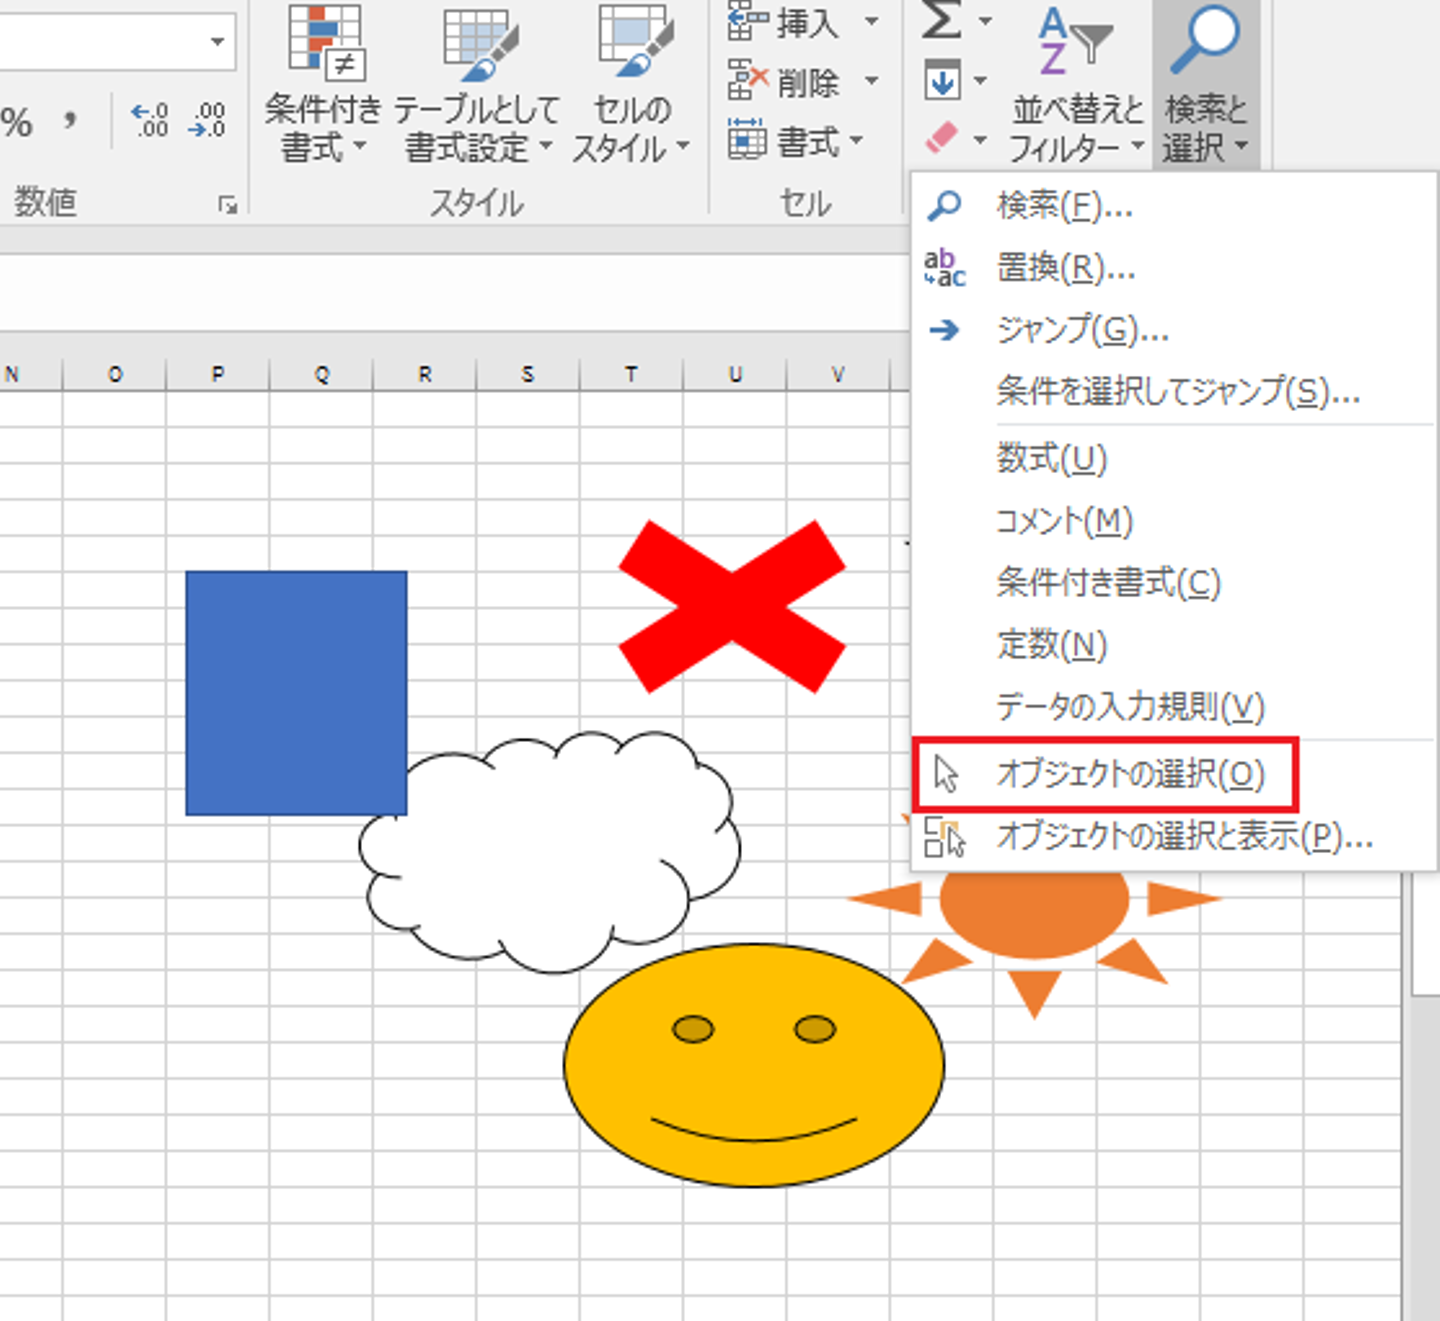Choose 置換(R)... from the menu

1175,268
